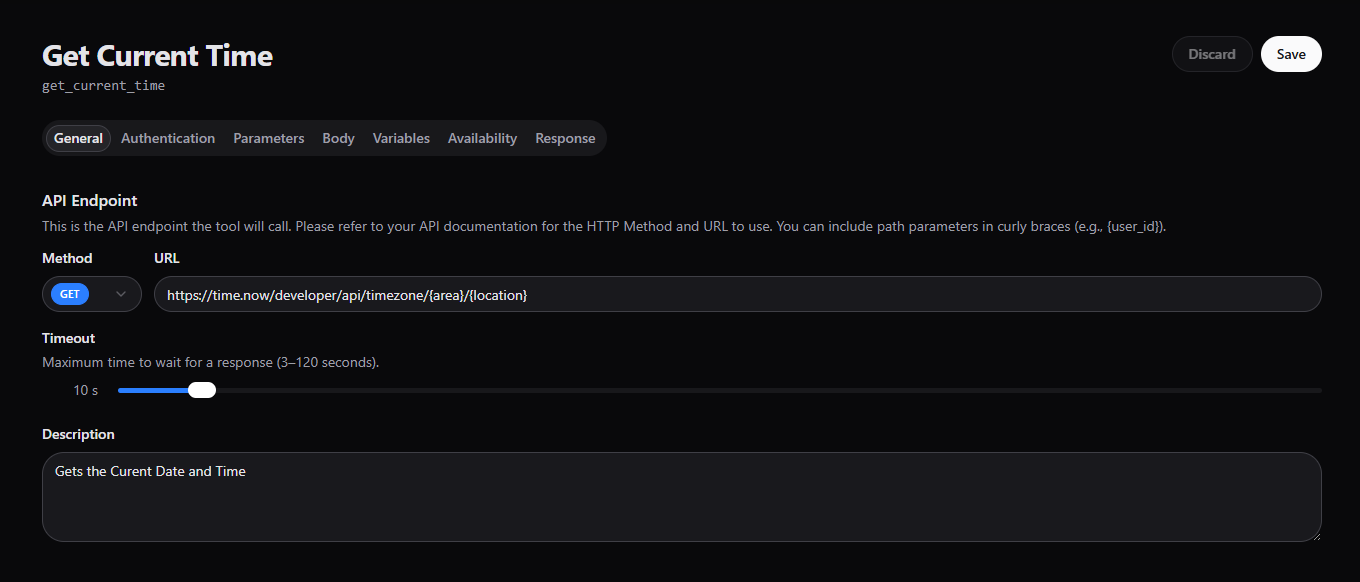Focus the API endpoint URL field
Image resolution: width=1360 pixels, height=582 pixels.
click(737, 294)
